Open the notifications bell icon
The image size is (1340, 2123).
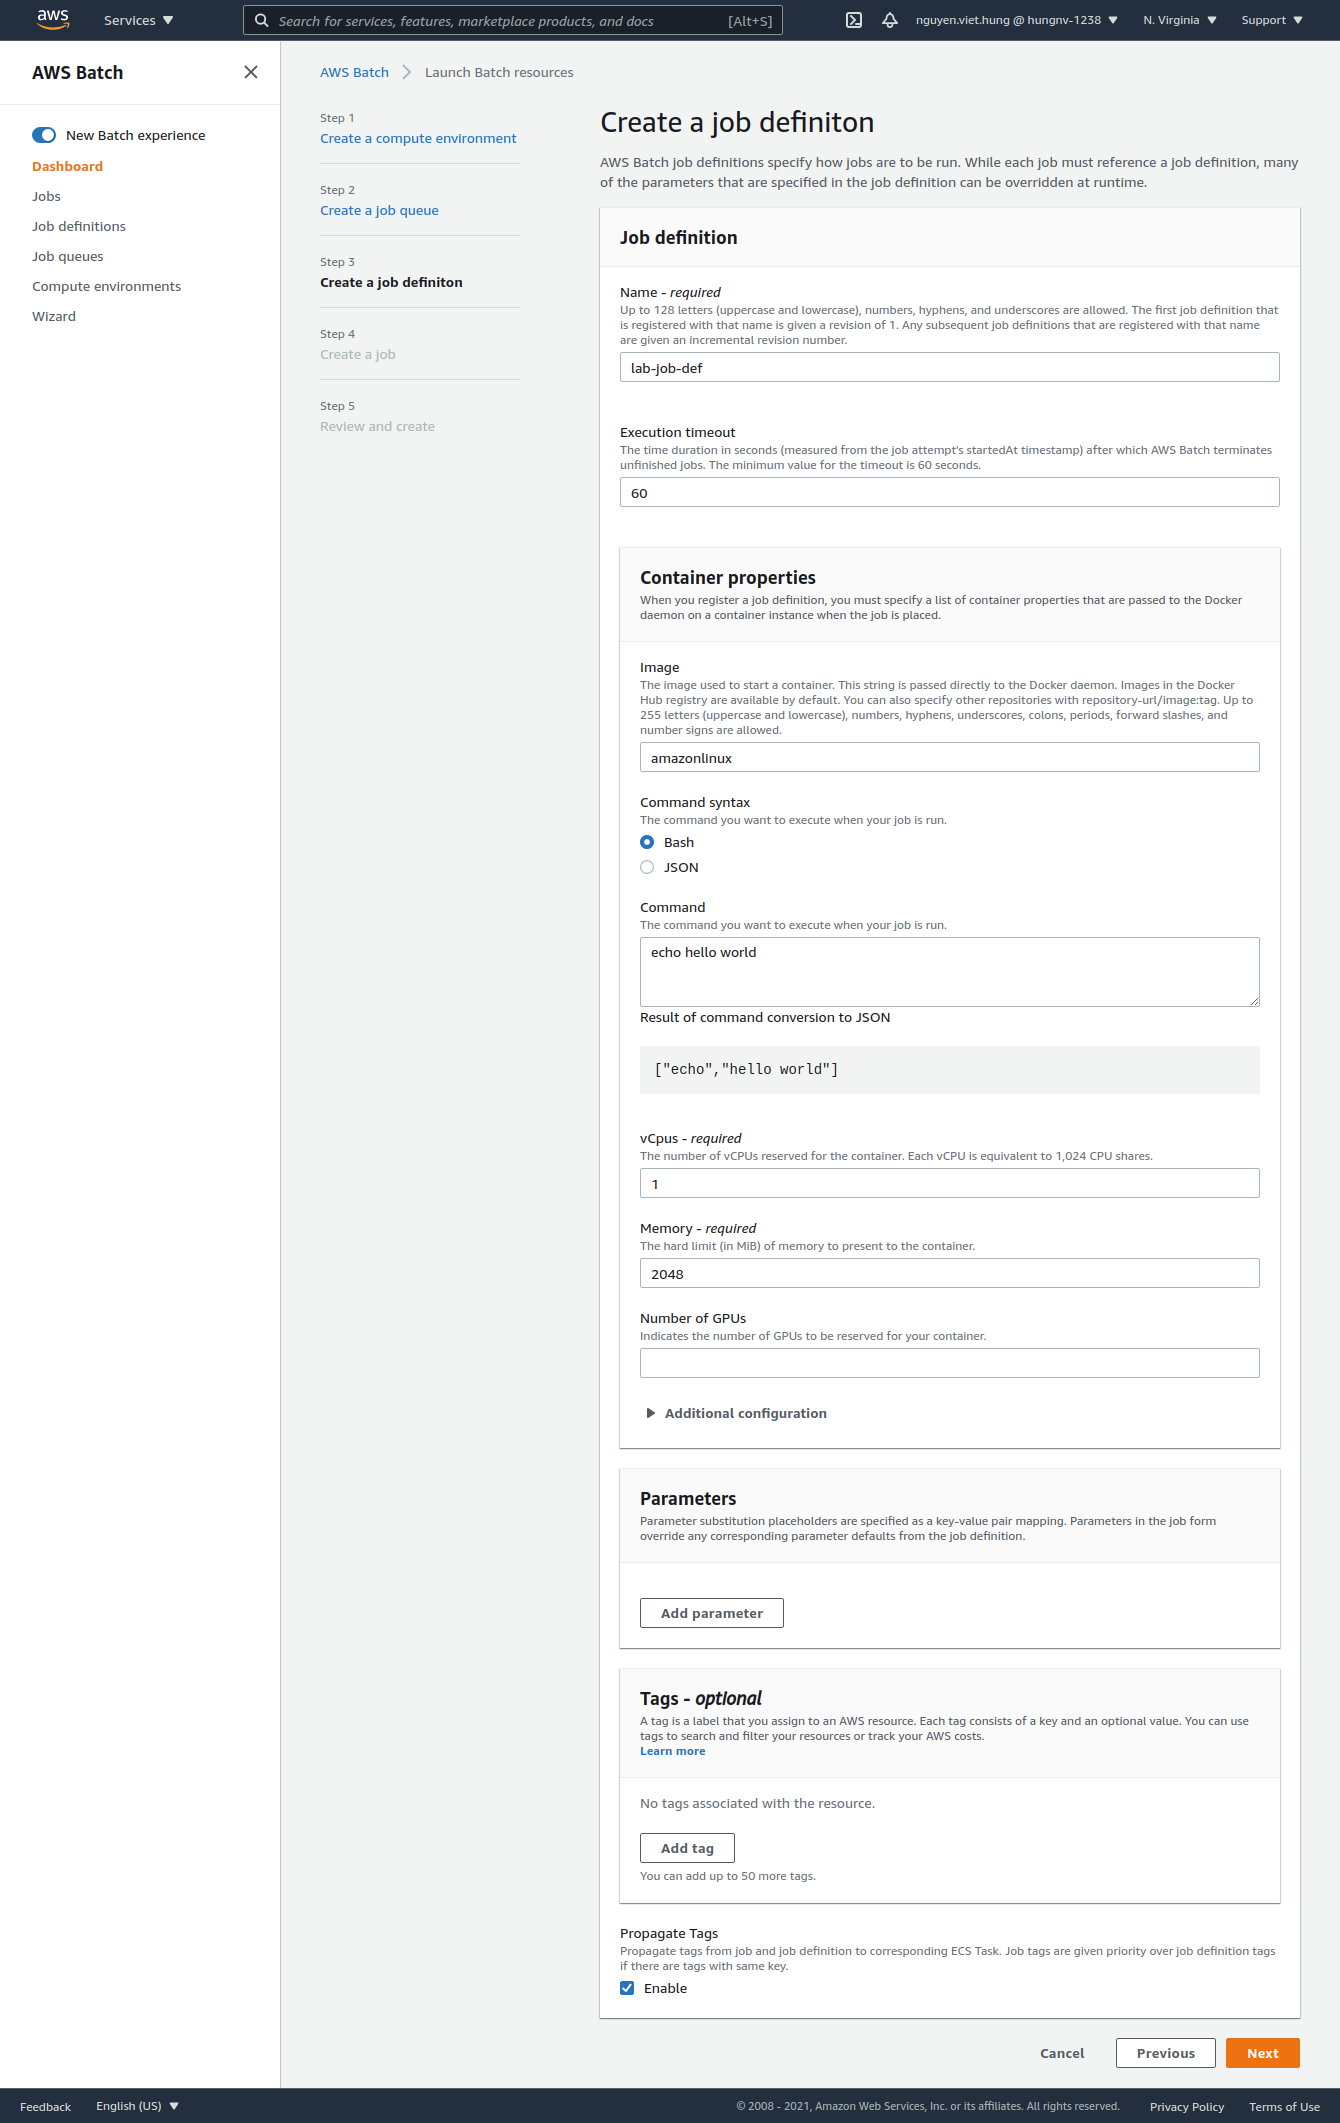click(x=890, y=19)
